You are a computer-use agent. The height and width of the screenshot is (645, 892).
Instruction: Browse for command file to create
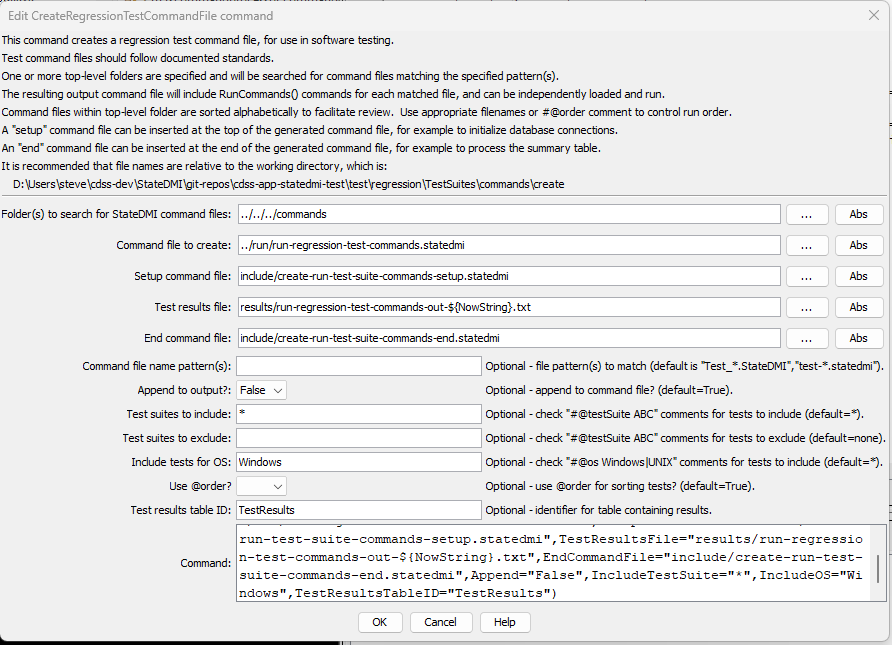click(807, 245)
